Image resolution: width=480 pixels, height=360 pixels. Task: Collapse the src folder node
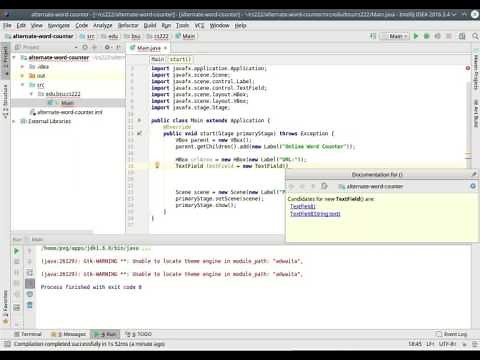pos(23,85)
